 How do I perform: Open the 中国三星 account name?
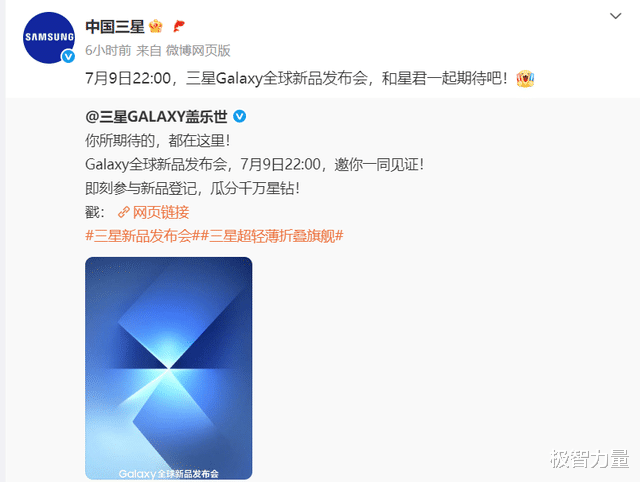pyautogui.click(x=115, y=27)
